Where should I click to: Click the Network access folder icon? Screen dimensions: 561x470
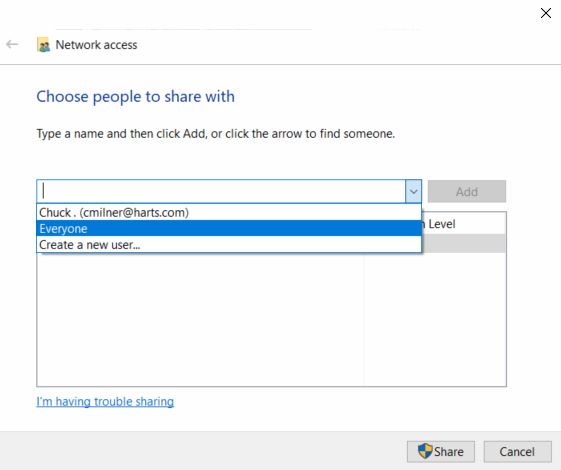[43, 45]
